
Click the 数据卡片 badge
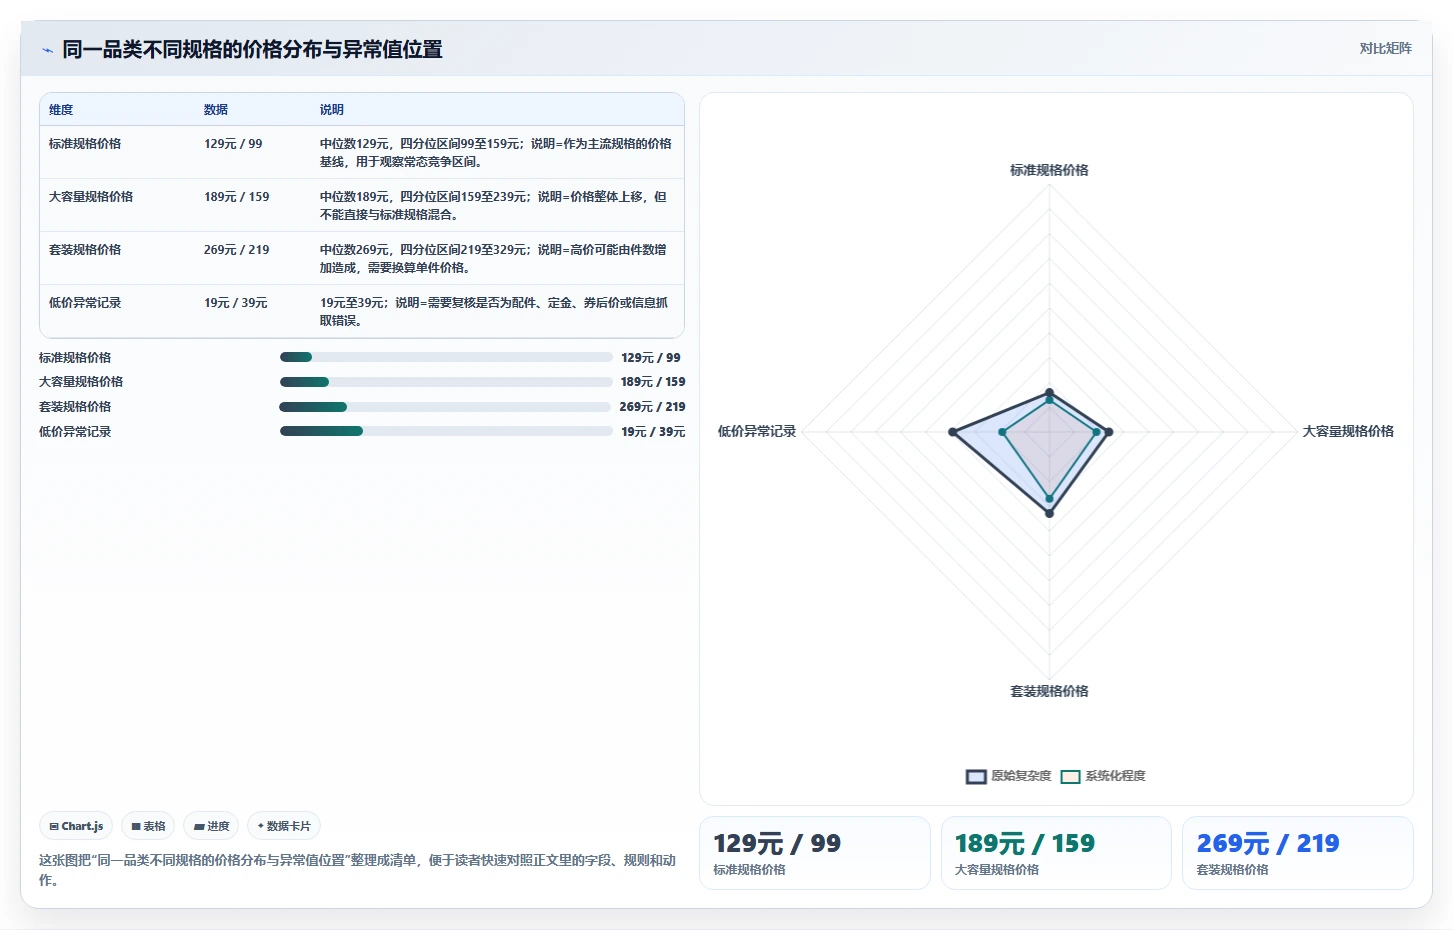[284, 826]
